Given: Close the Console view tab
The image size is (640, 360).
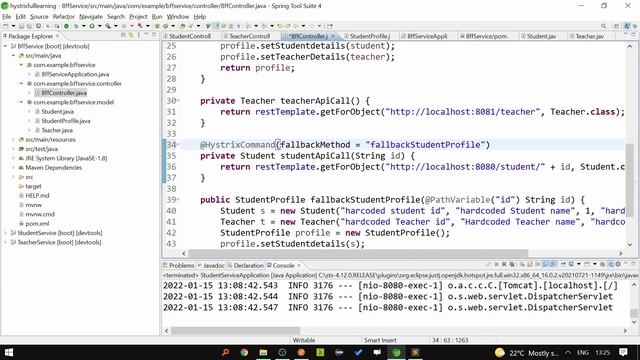Looking at the screenshot, I should pyautogui.click(x=299, y=265).
